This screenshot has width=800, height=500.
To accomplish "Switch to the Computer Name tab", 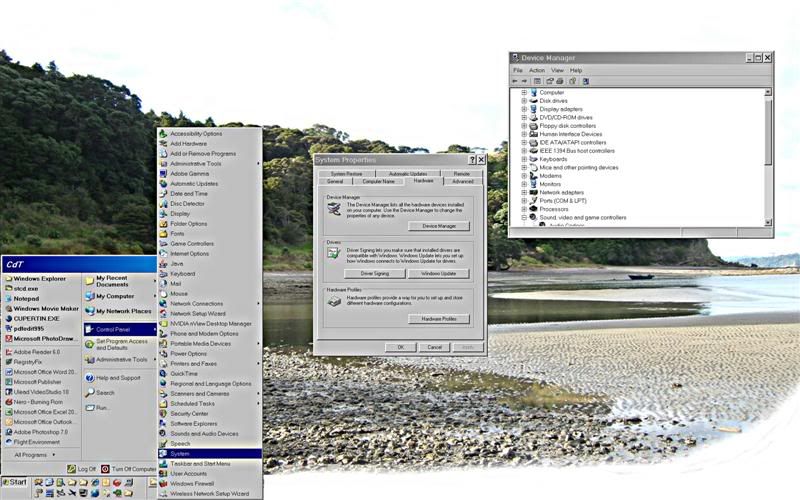I will 379,182.
